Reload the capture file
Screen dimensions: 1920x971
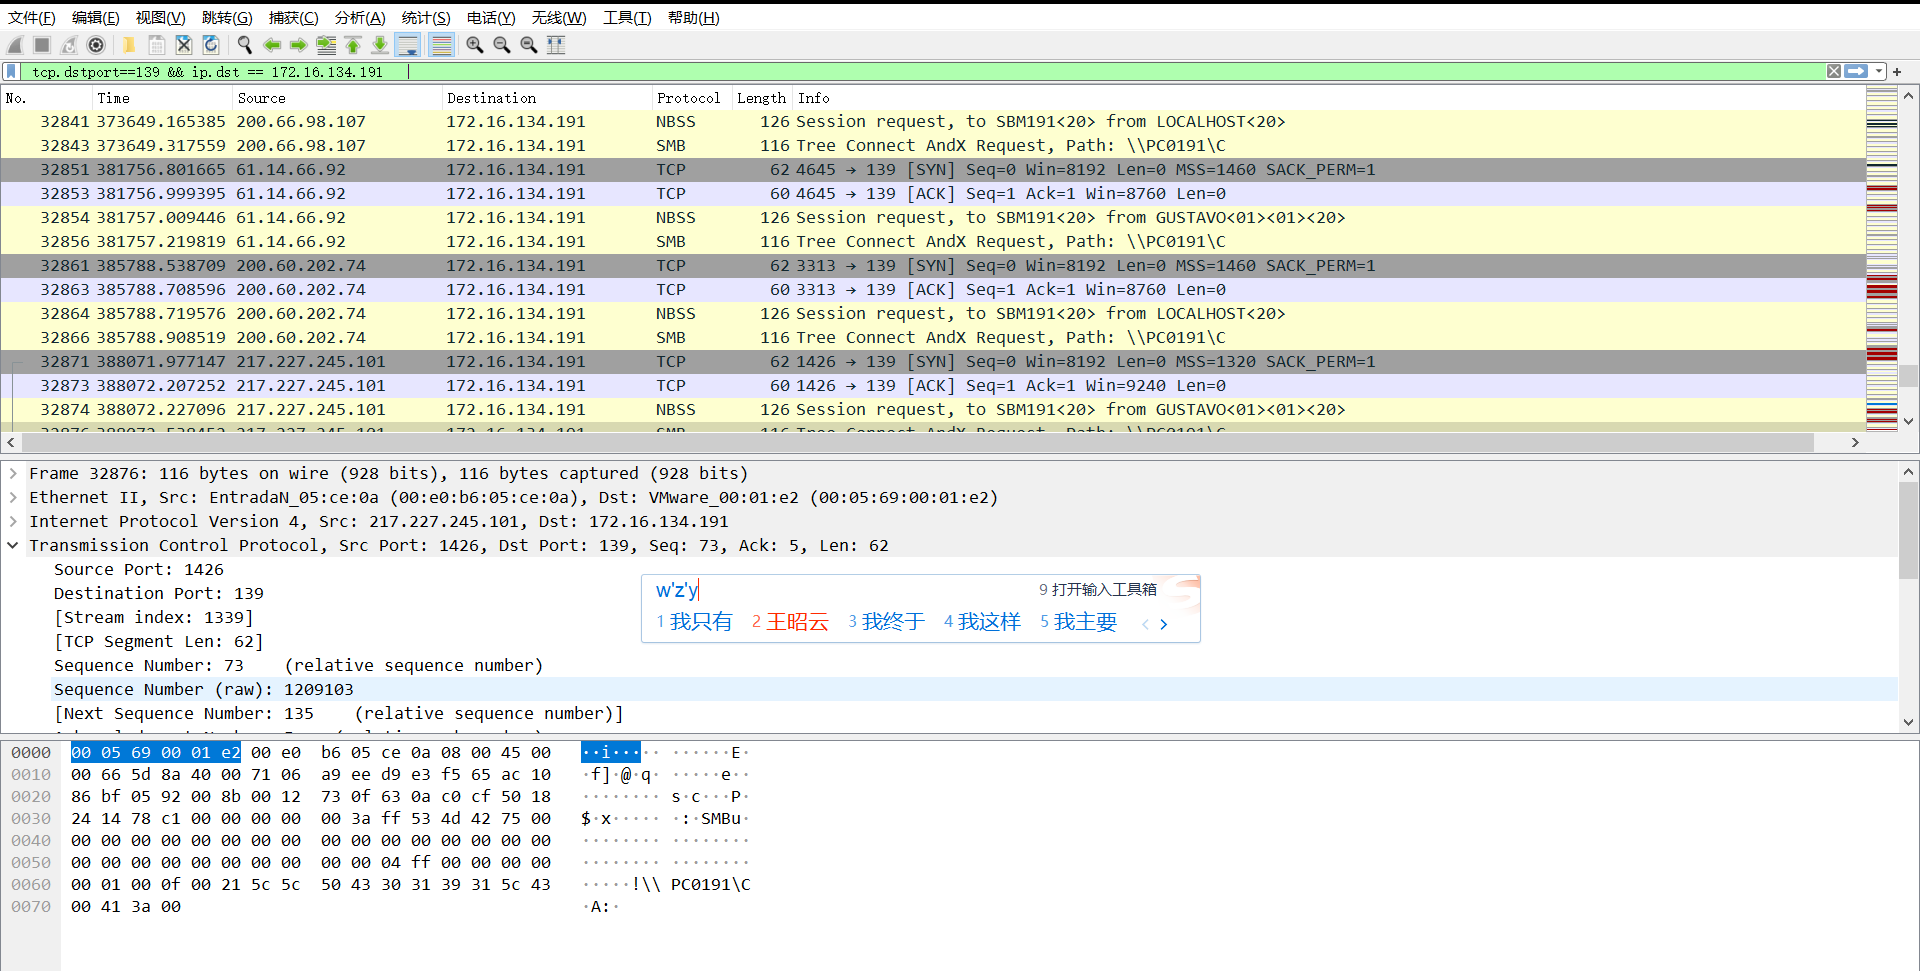point(210,45)
